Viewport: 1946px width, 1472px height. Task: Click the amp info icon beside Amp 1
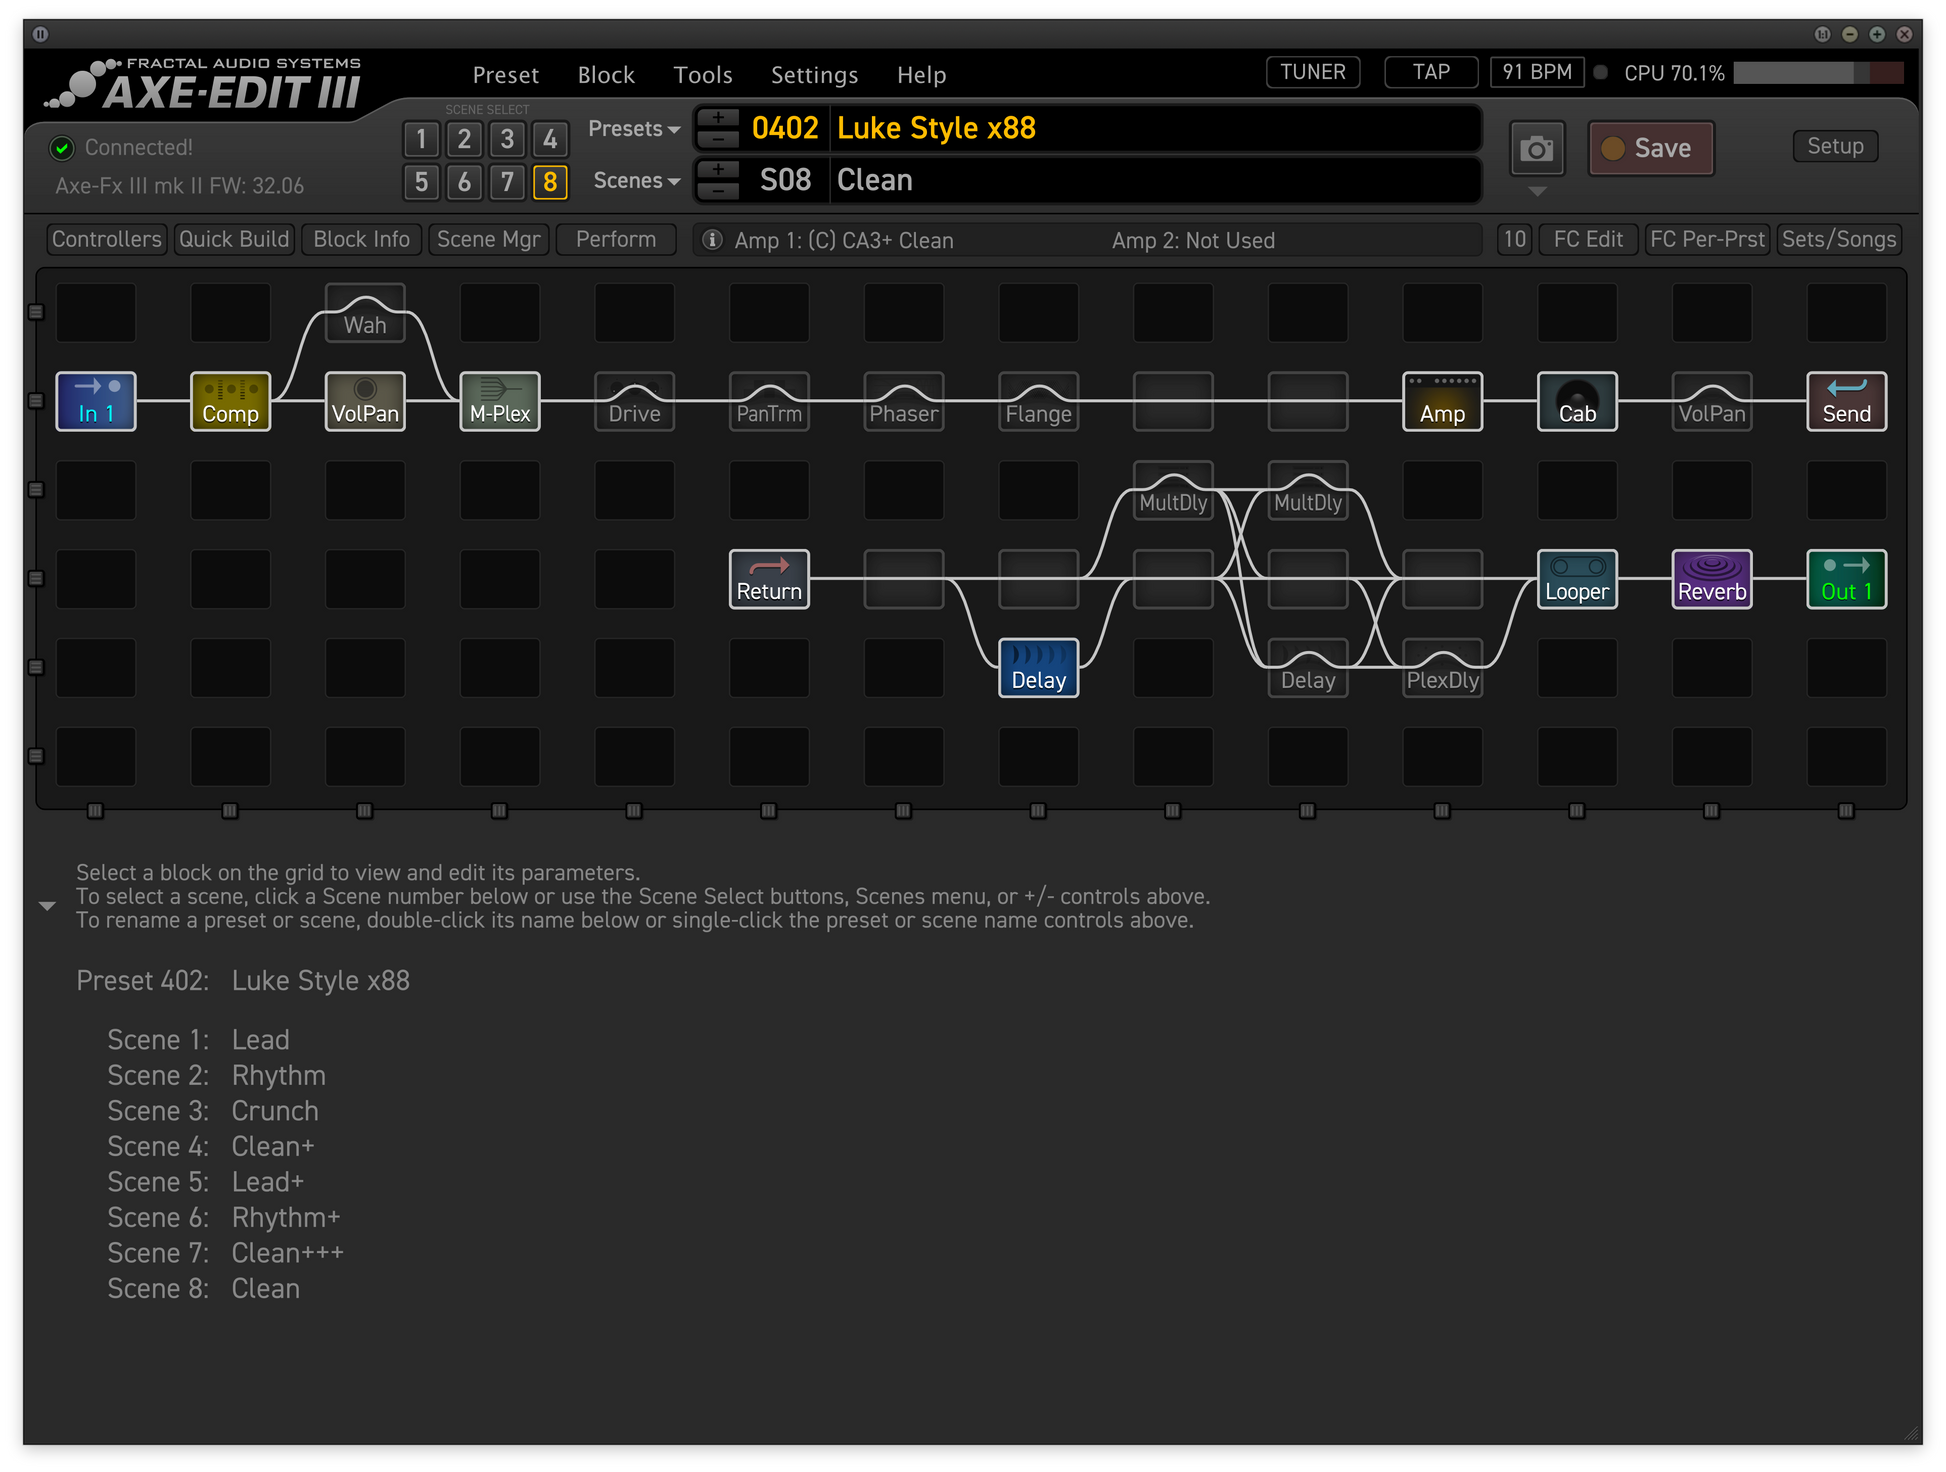(712, 240)
